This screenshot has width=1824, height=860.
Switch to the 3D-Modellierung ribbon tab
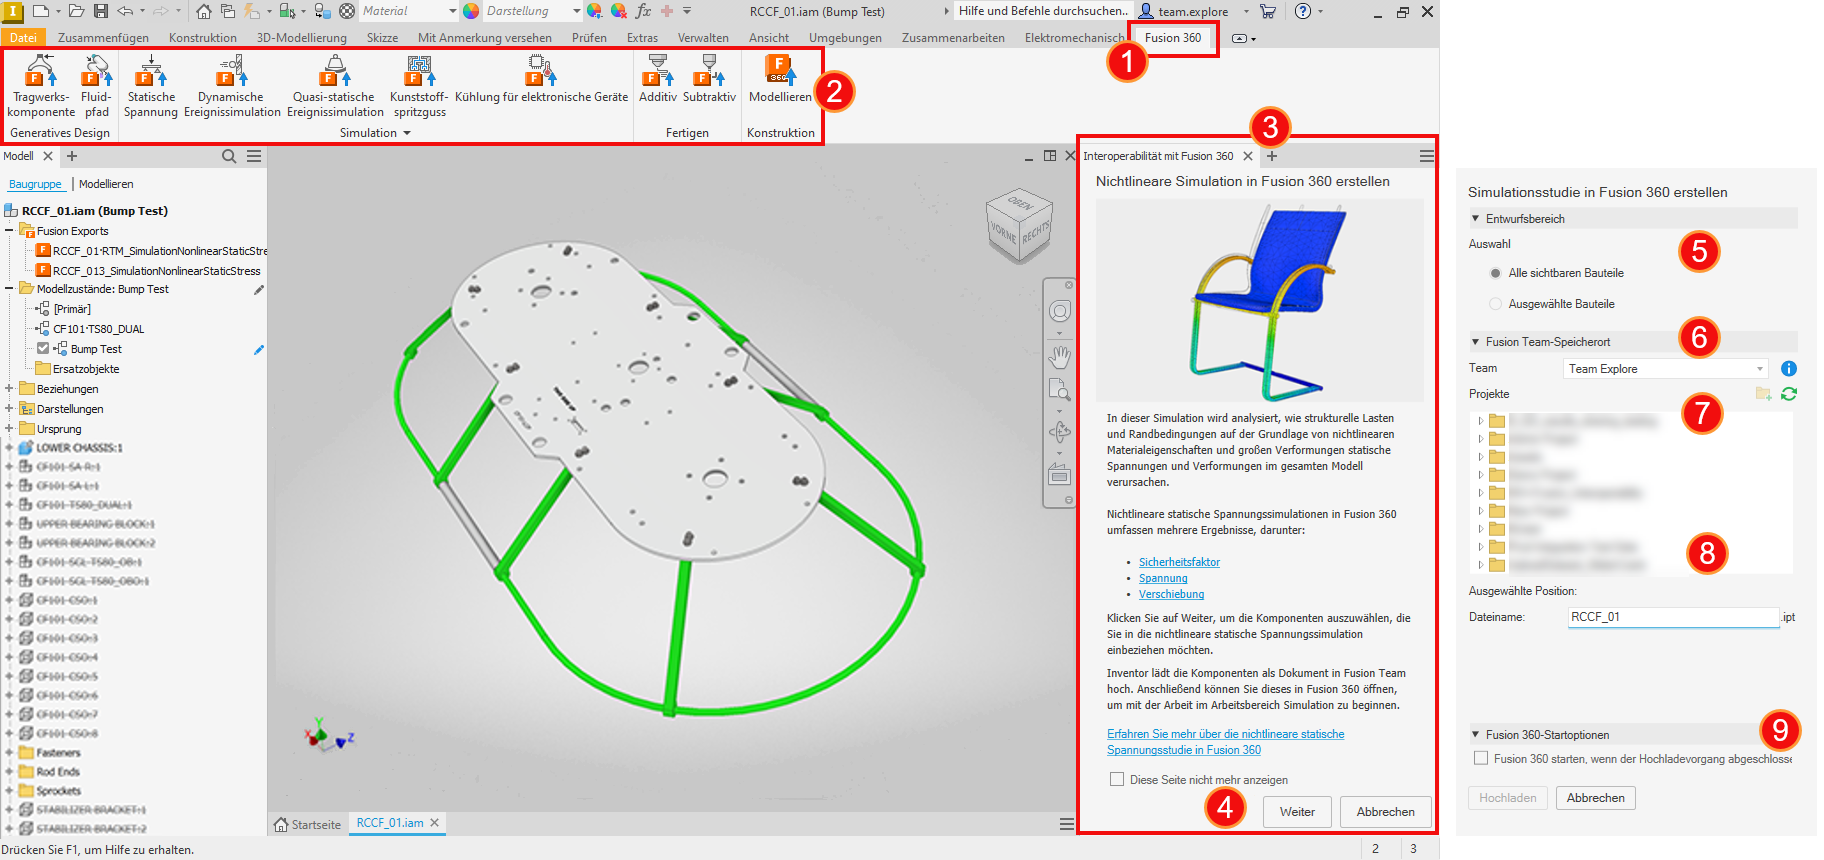click(x=302, y=38)
